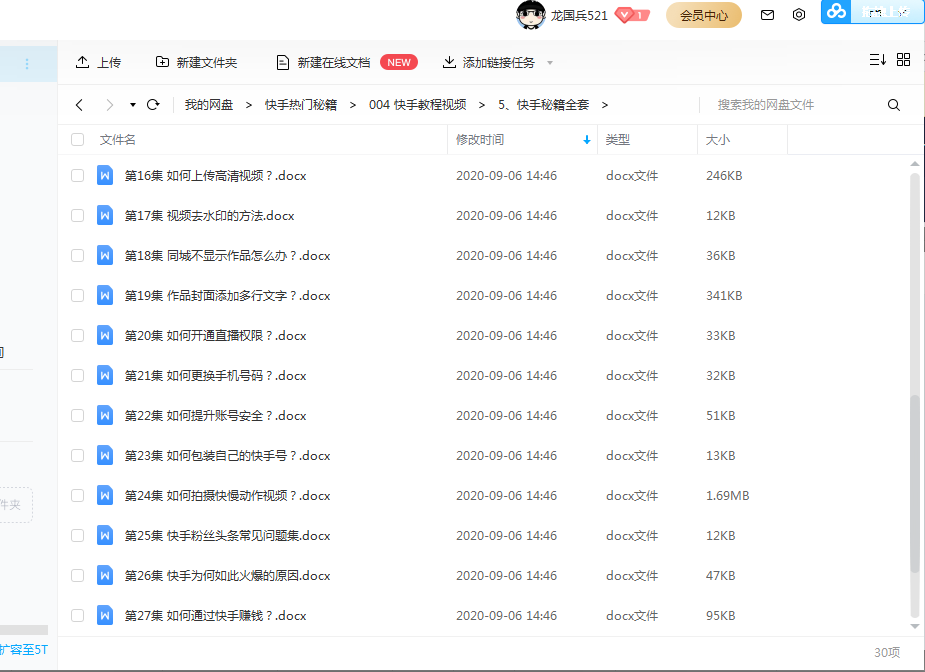Select file name 第27集 如何通过快手赚钱？.docx

click(x=215, y=616)
